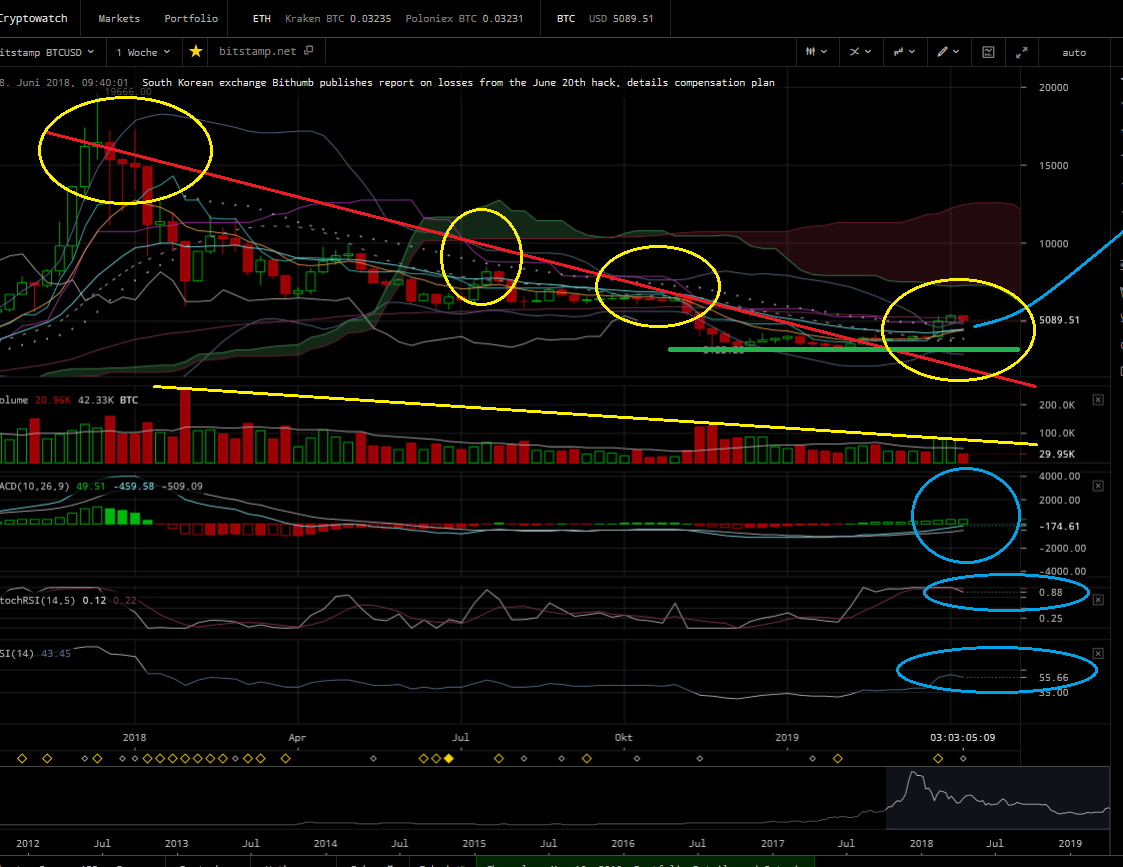Close the Volume indicator panel
Screen dimensions: 1123x867
click(x=1098, y=400)
